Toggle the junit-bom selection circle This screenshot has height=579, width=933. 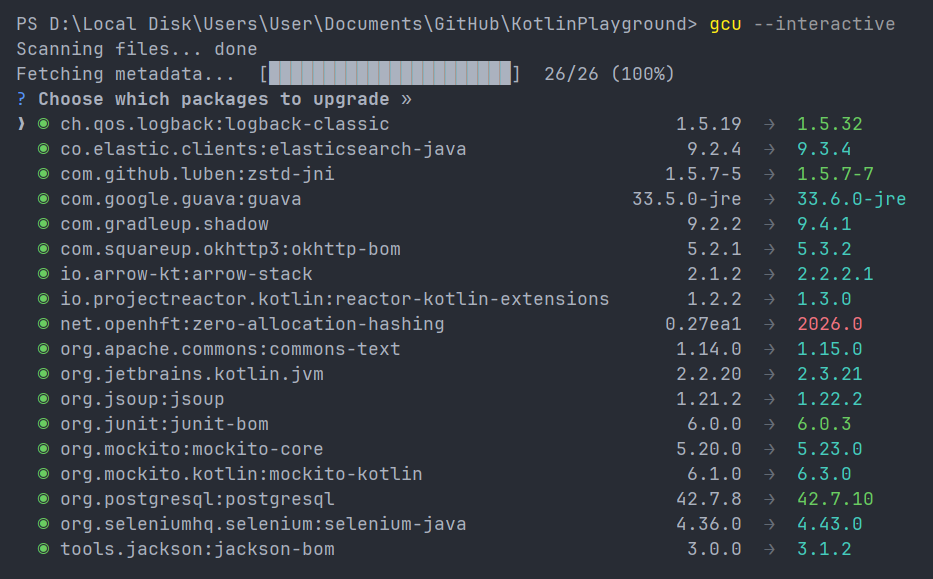(x=43, y=424)
